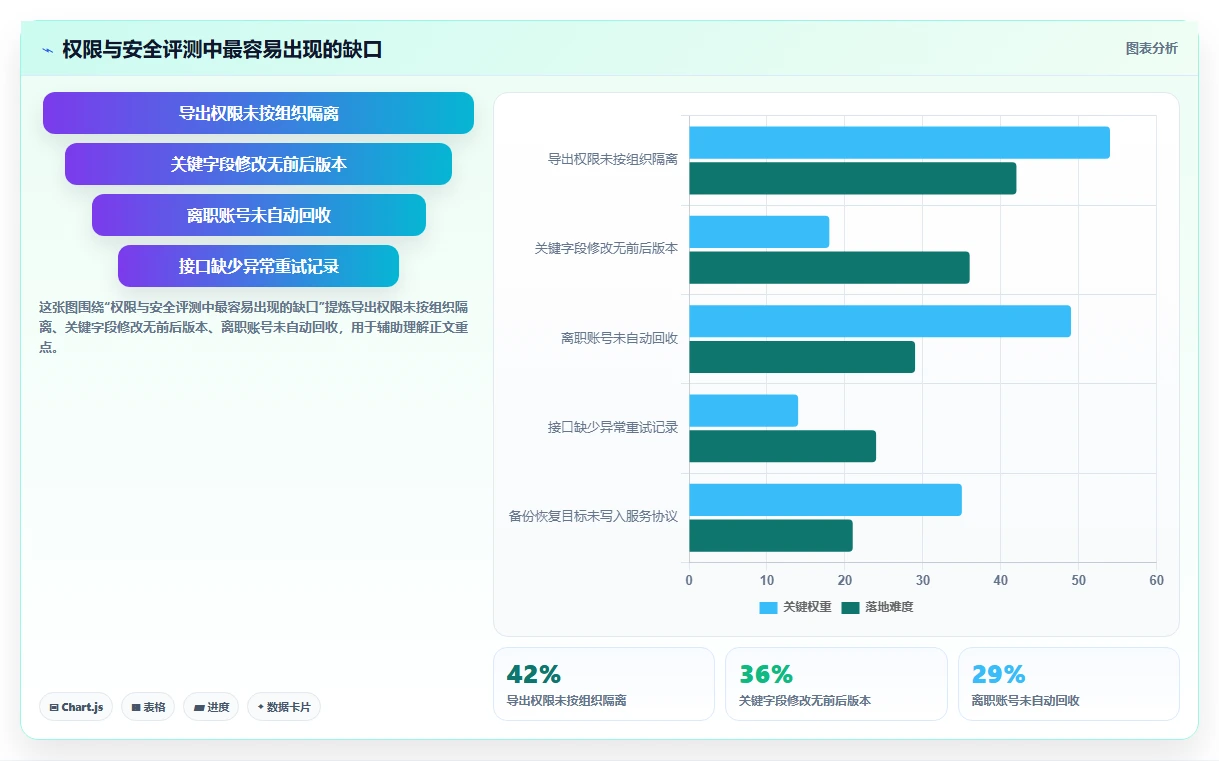
Task: Click axis label 备份恢复目标未写入服务协议
Action: click(593, 517)
